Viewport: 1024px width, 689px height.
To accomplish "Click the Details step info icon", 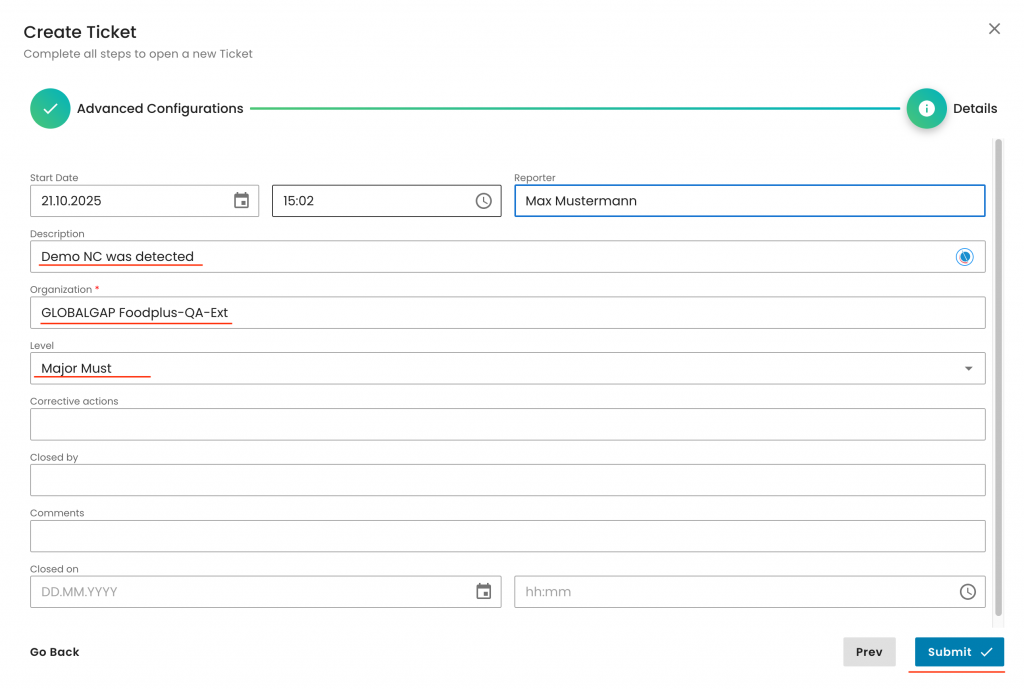I will (926, 109).
